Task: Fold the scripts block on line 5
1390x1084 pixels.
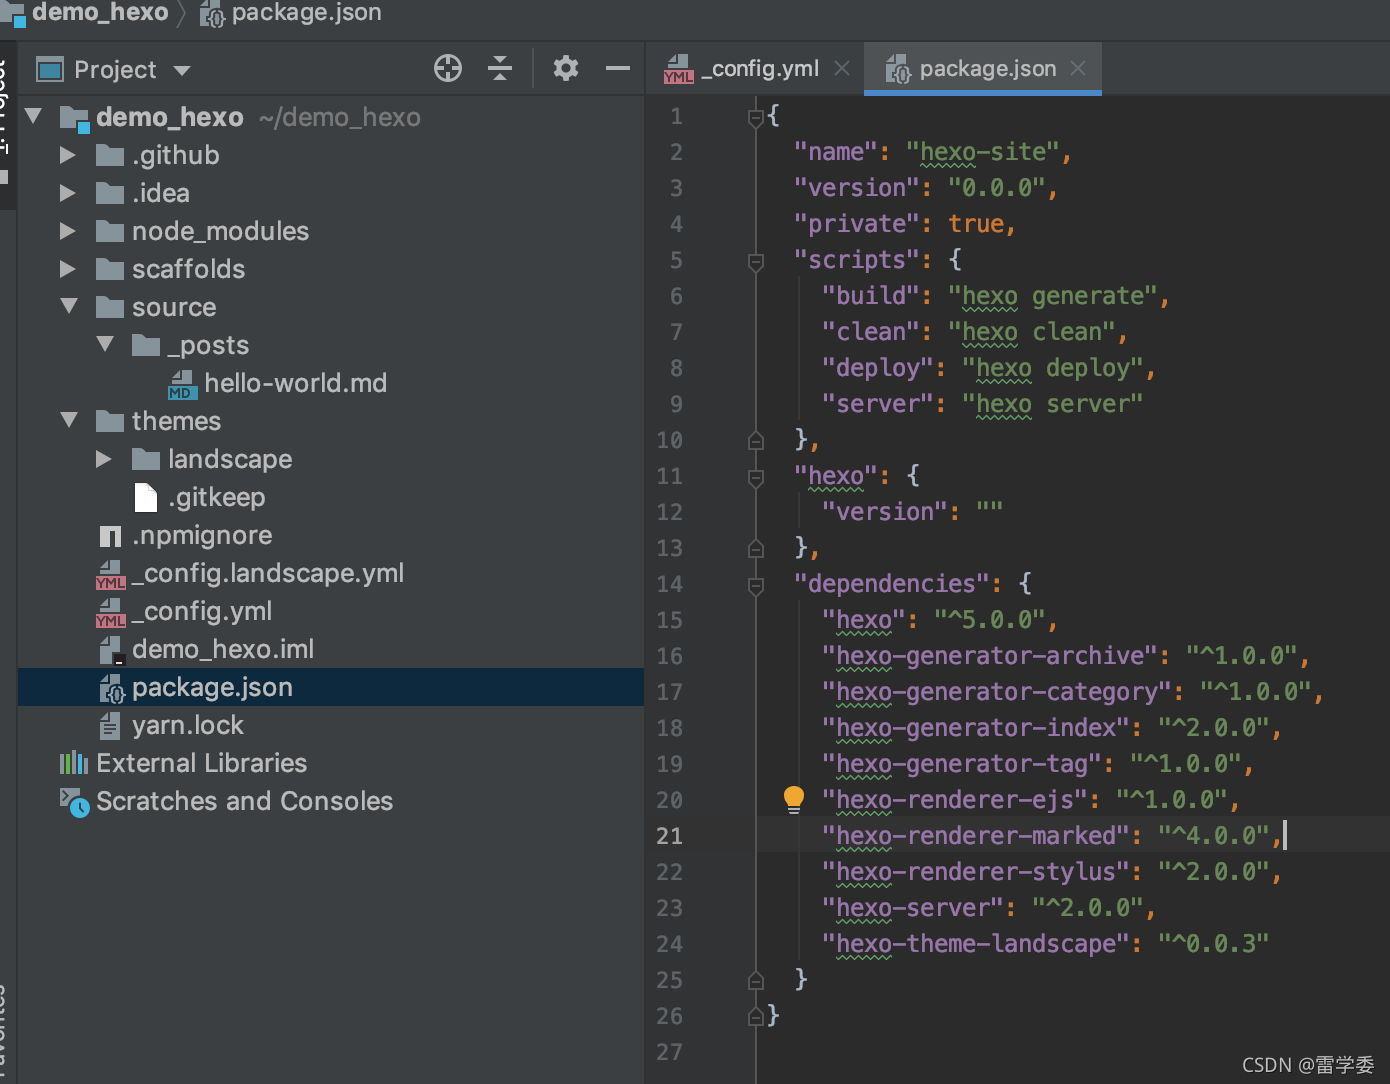Action: (x=756, y=262)
